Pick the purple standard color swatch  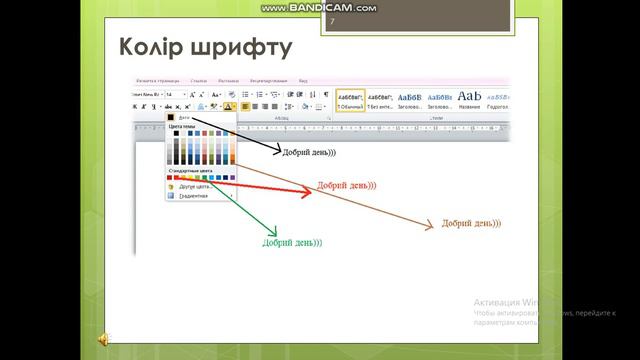233,178
